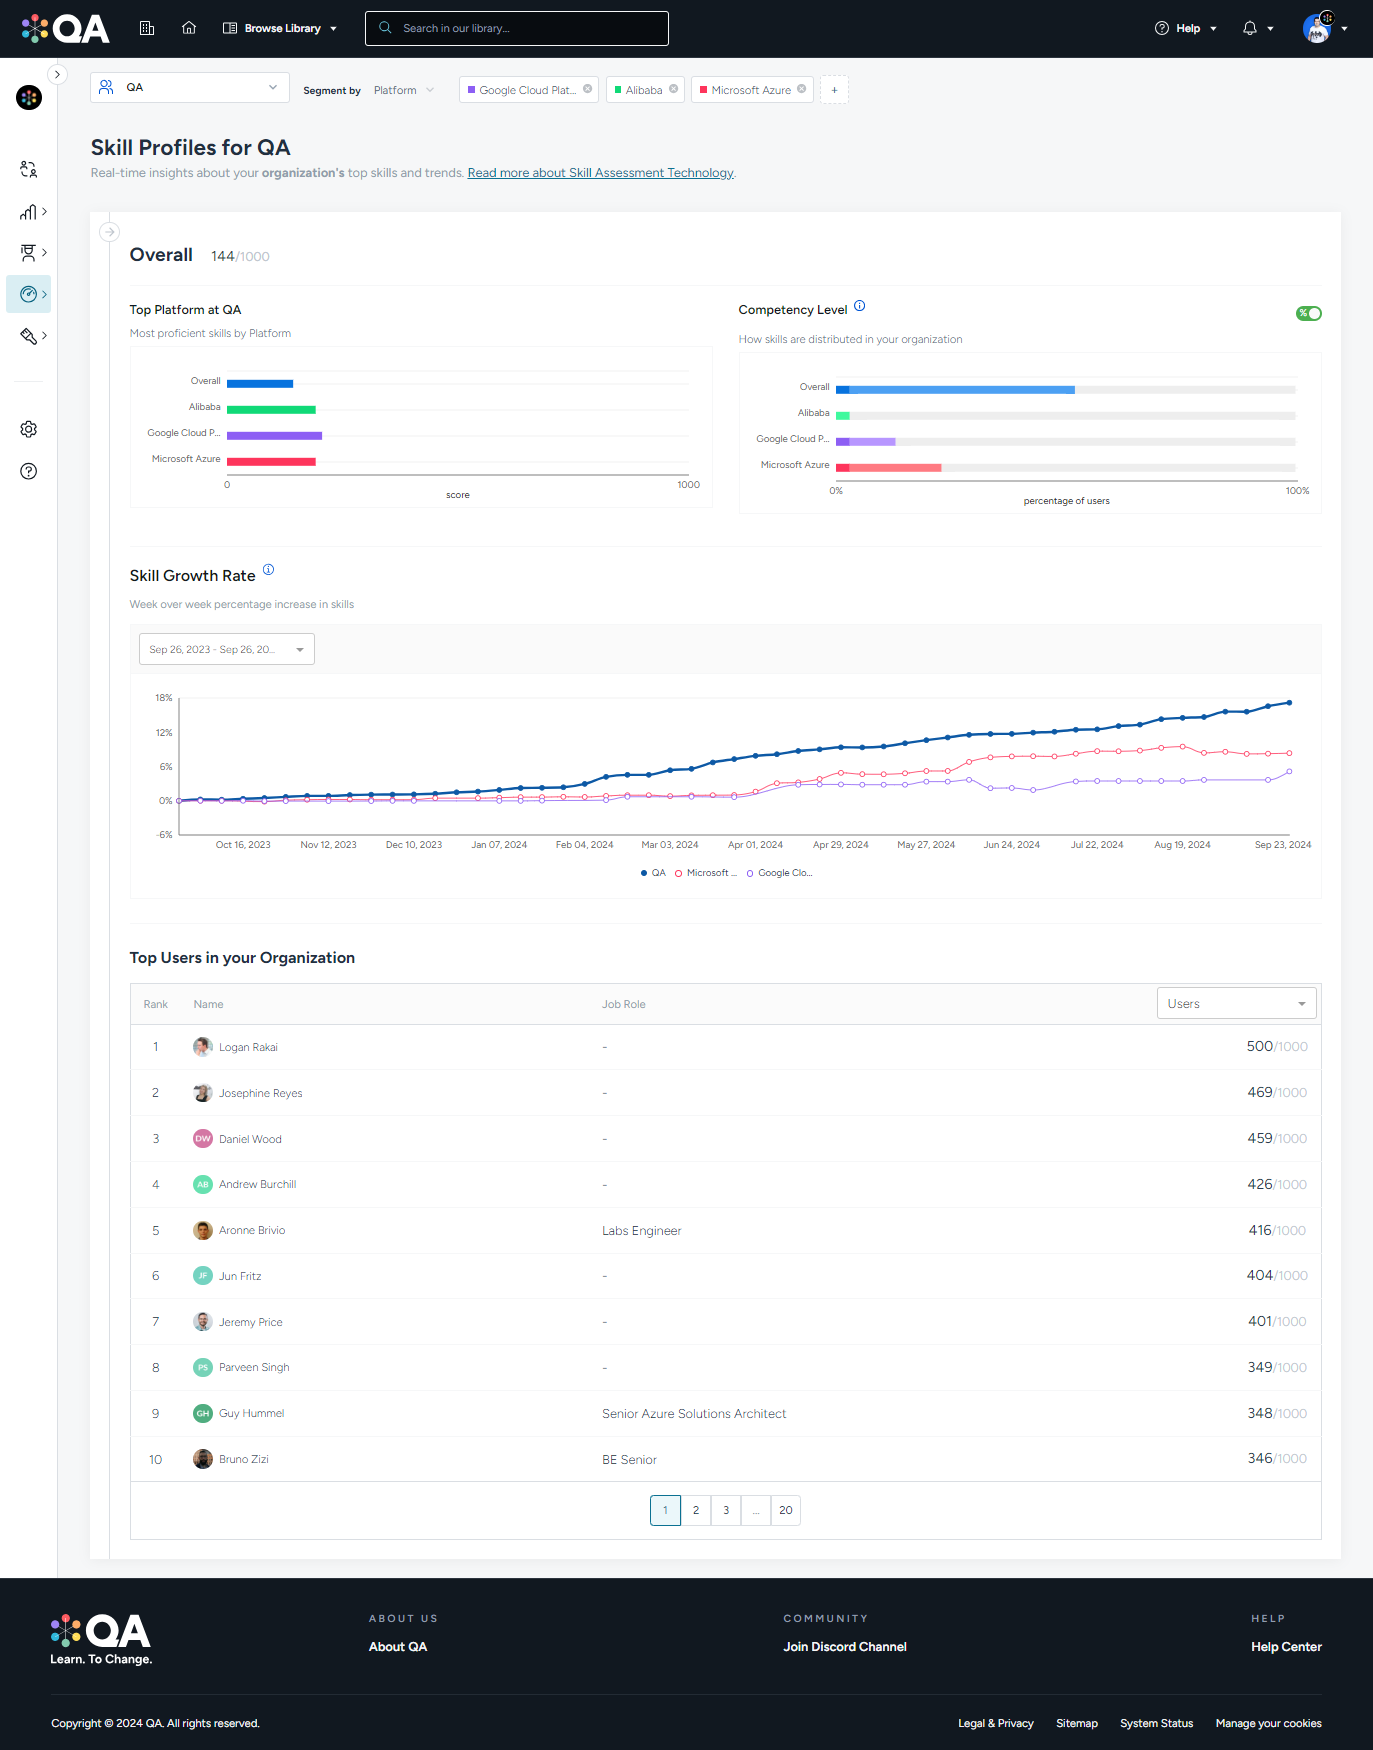
Task: Open the Help menu
Action: (1186, 28)
